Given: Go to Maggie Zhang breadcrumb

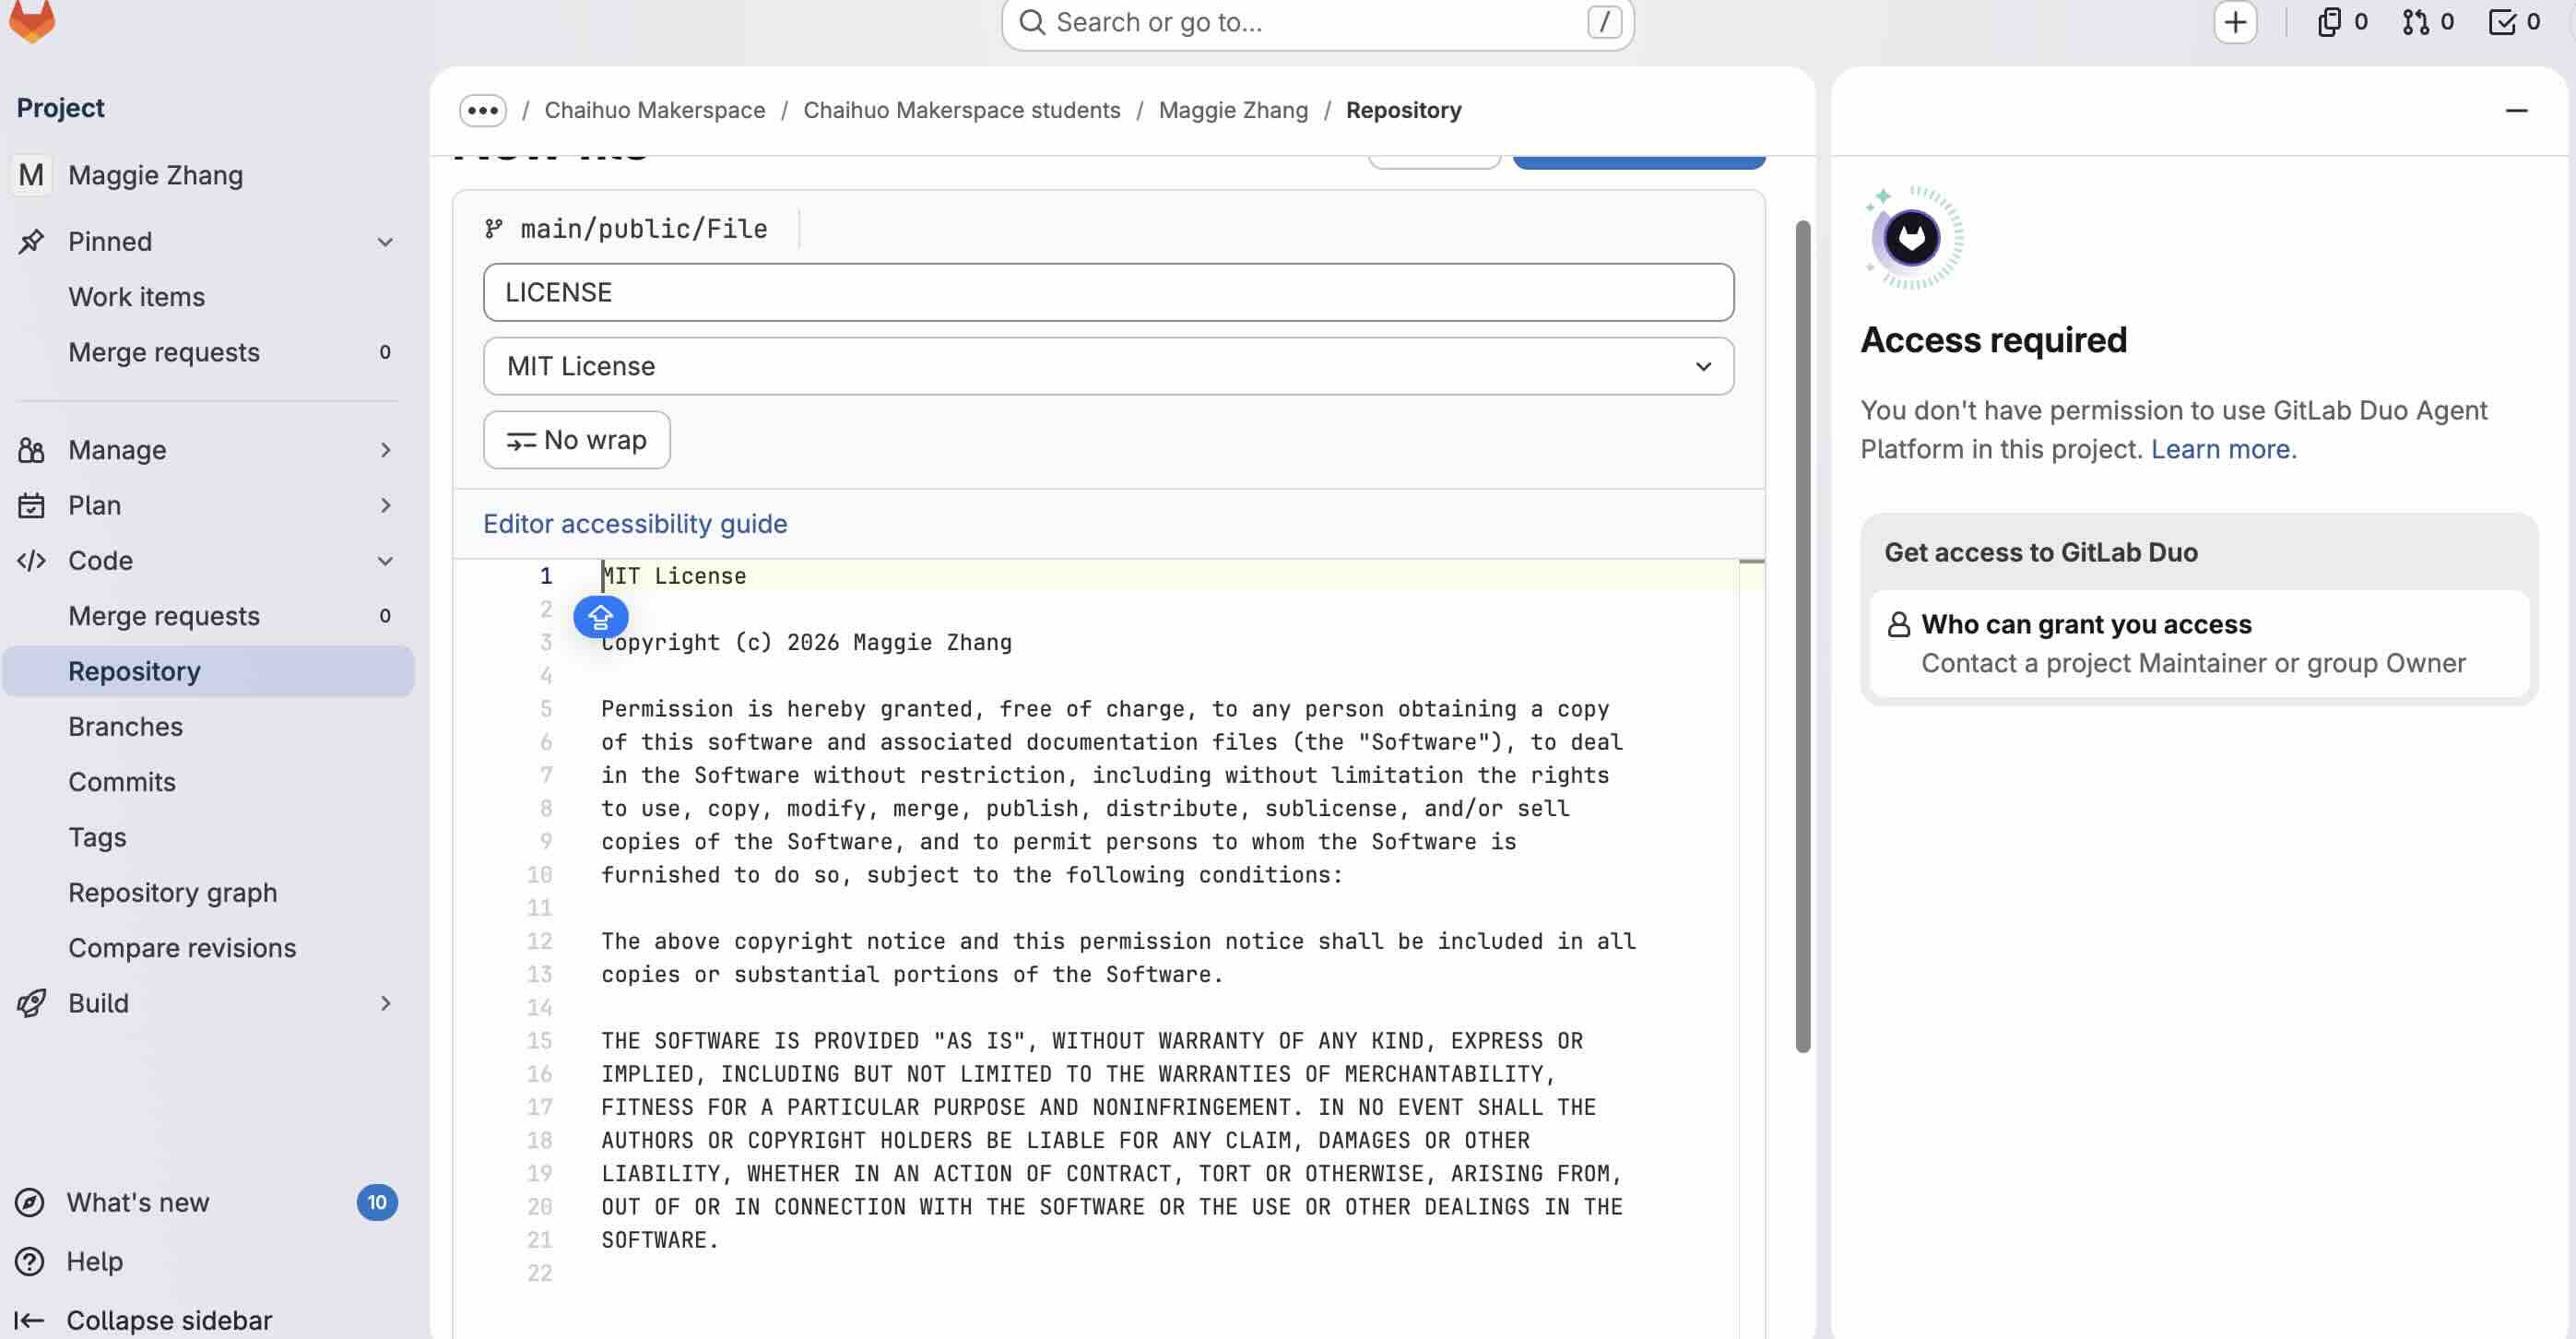Looking at the screenshot, I should click(1233, 110).
